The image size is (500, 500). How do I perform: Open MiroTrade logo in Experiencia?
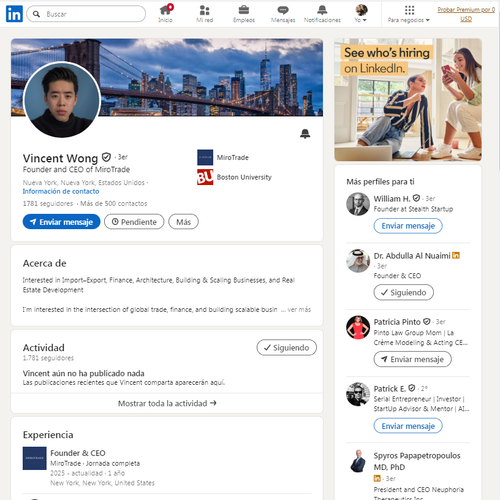[35, 458]
